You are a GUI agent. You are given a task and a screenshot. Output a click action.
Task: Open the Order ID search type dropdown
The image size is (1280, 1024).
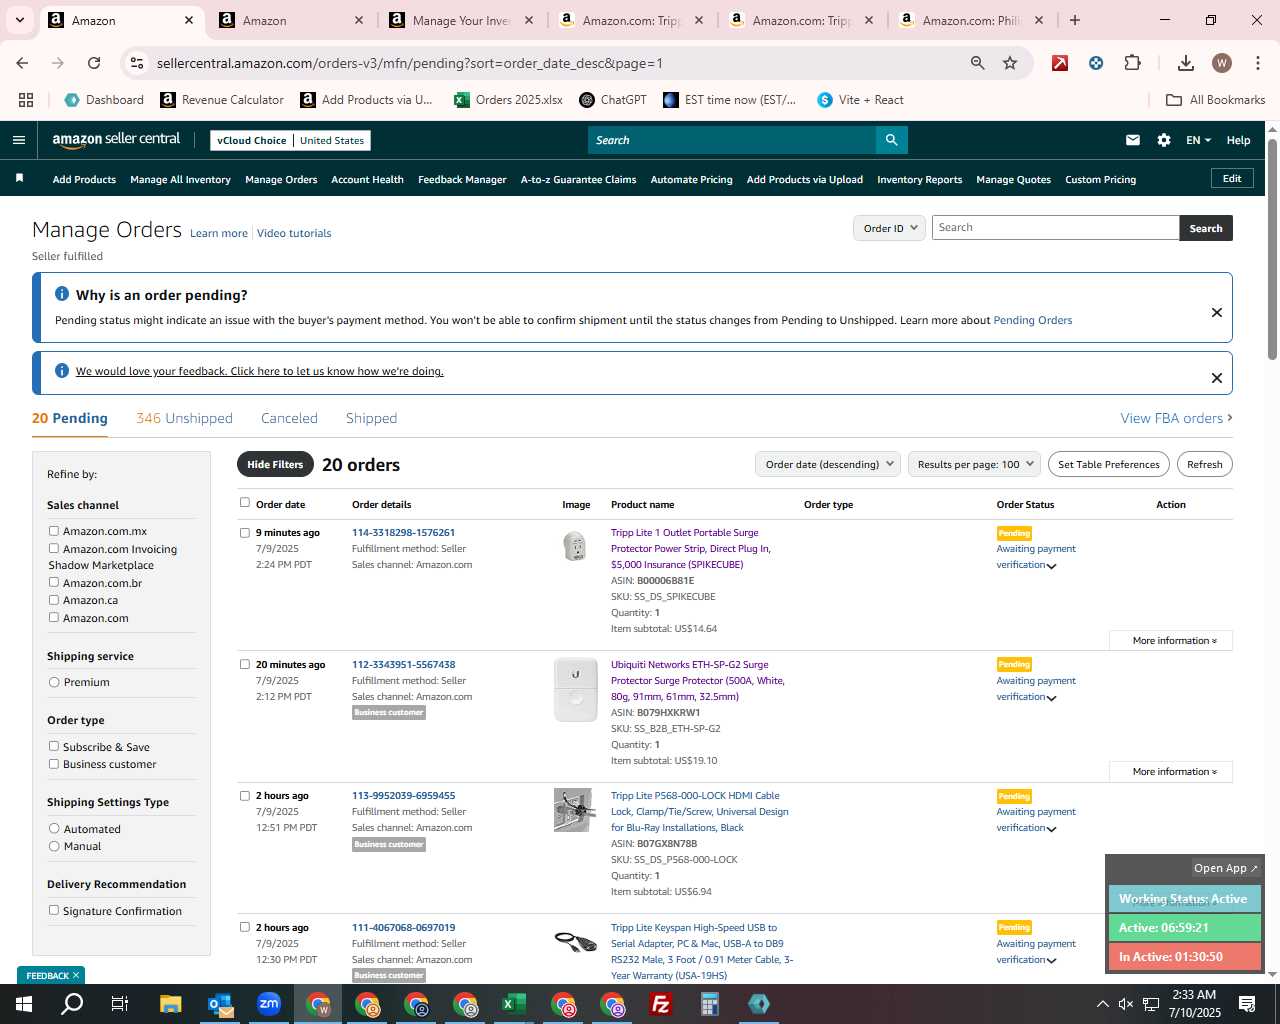tap(890, 228)
